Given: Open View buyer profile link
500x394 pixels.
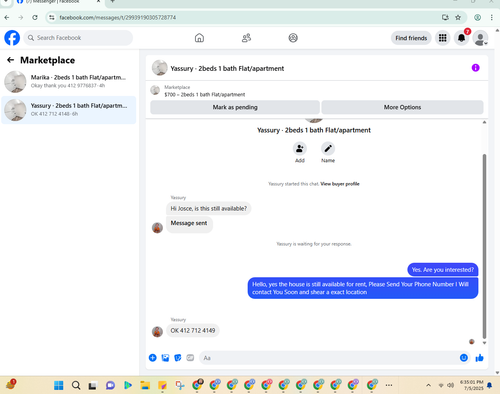Looking at the screenshot, I should pyautogui.click(x=340, y=184).
